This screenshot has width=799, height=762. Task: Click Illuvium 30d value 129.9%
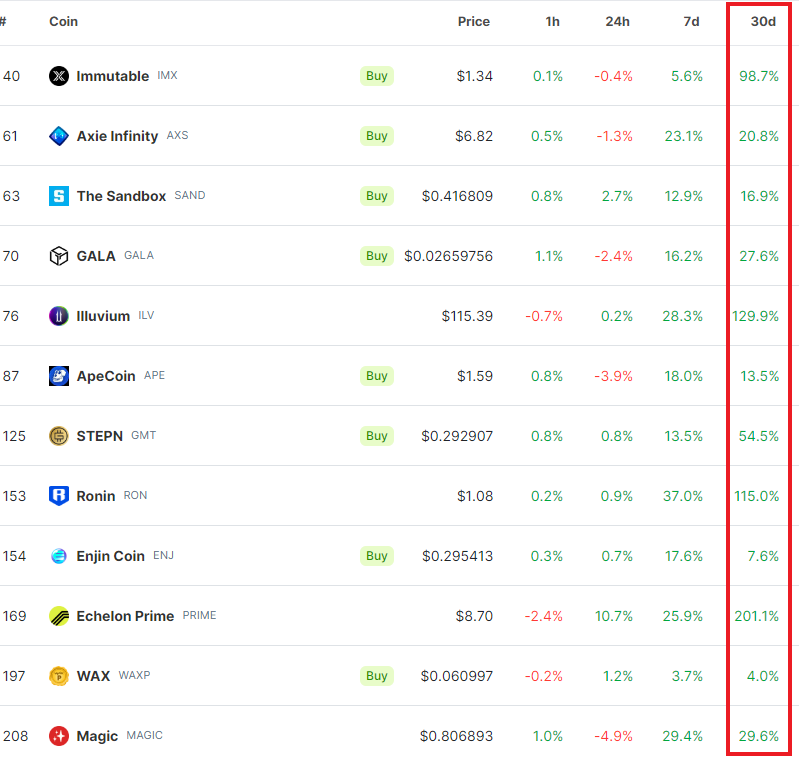click(755, 316)
